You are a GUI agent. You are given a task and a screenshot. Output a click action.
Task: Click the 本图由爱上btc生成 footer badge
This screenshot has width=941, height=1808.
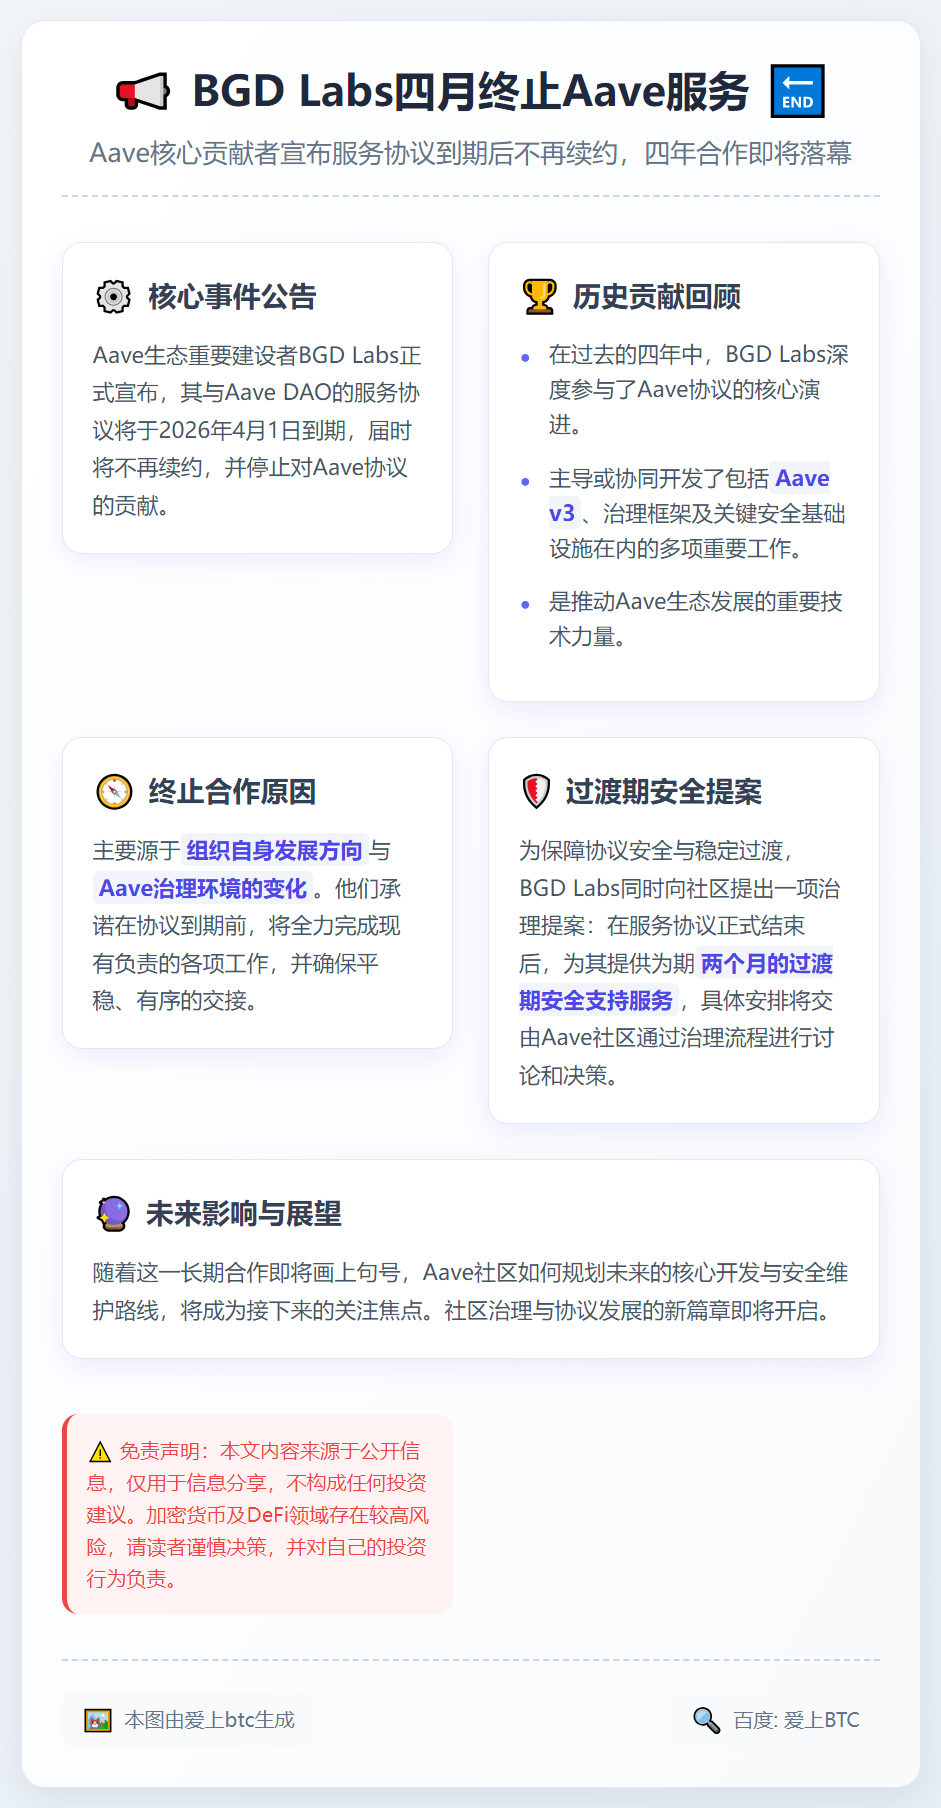[x=188, y=1720]
